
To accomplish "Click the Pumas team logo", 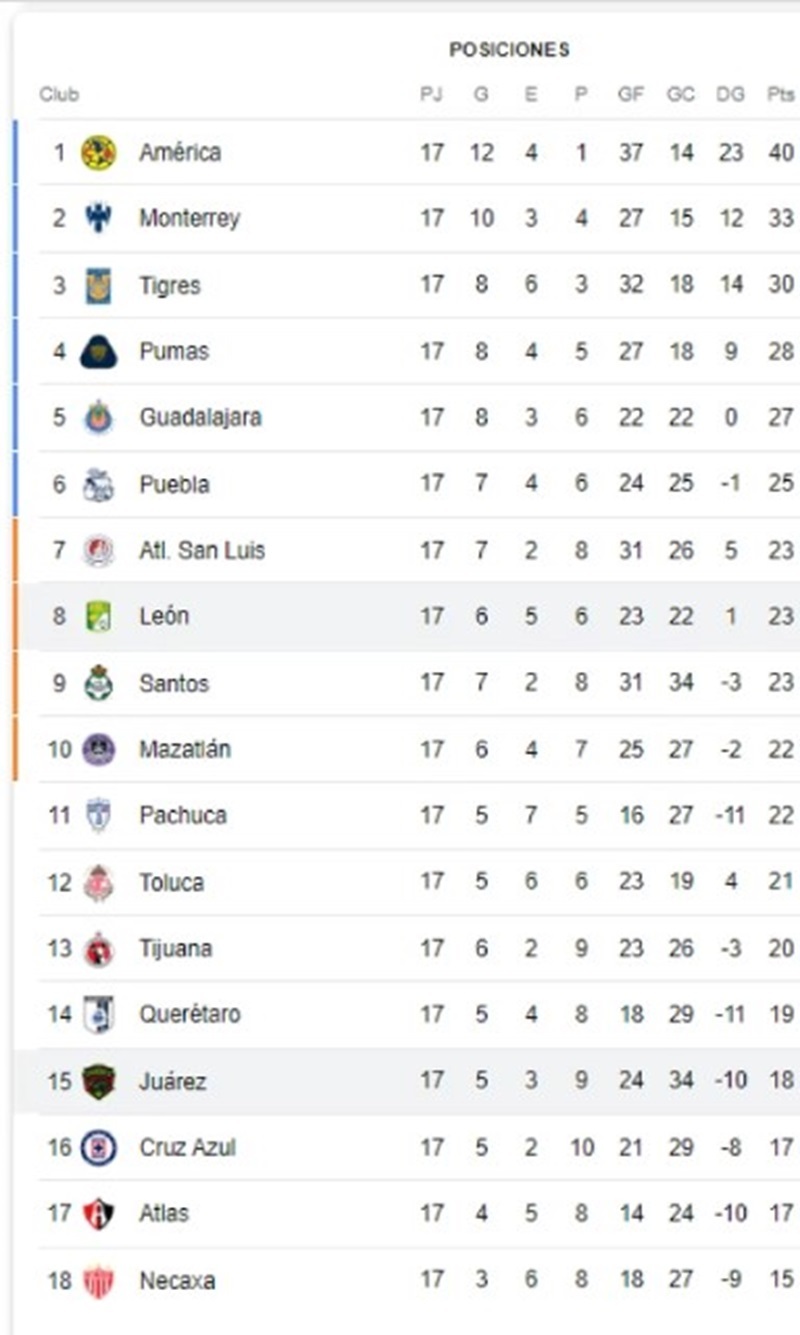I will coord(98,352).
